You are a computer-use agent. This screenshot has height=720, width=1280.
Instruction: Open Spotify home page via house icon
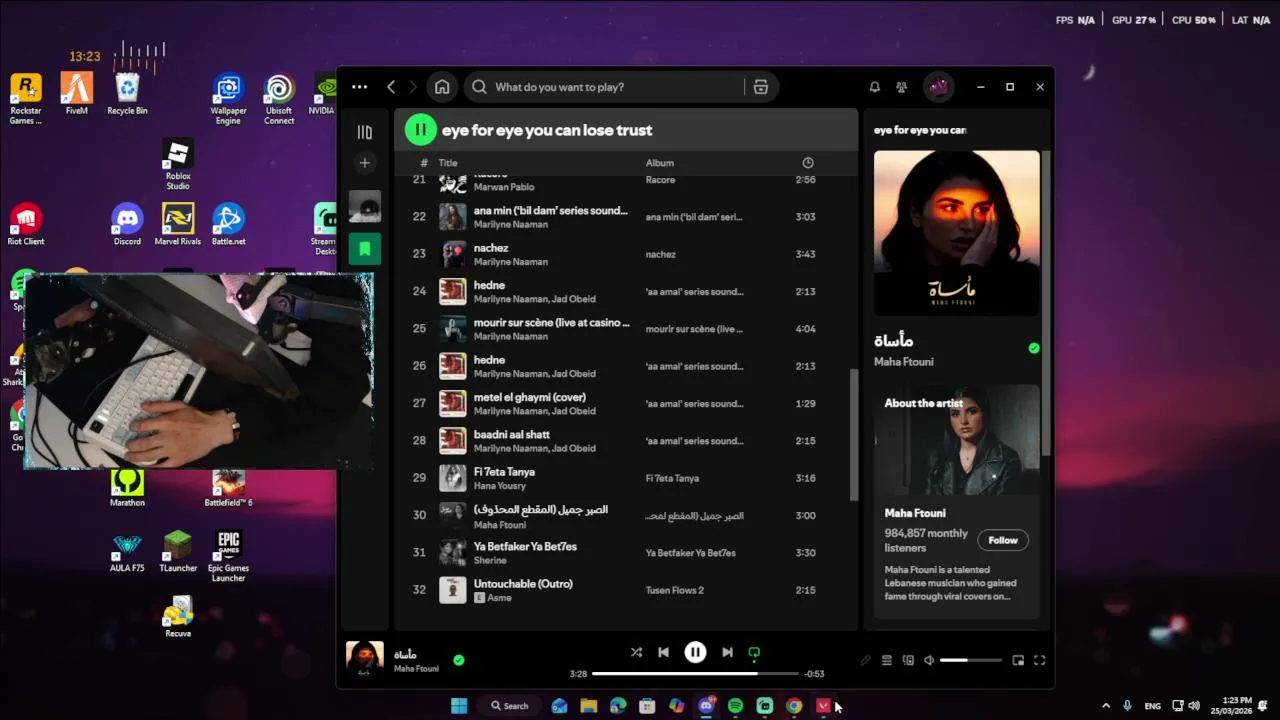click(x=442, y=87)
